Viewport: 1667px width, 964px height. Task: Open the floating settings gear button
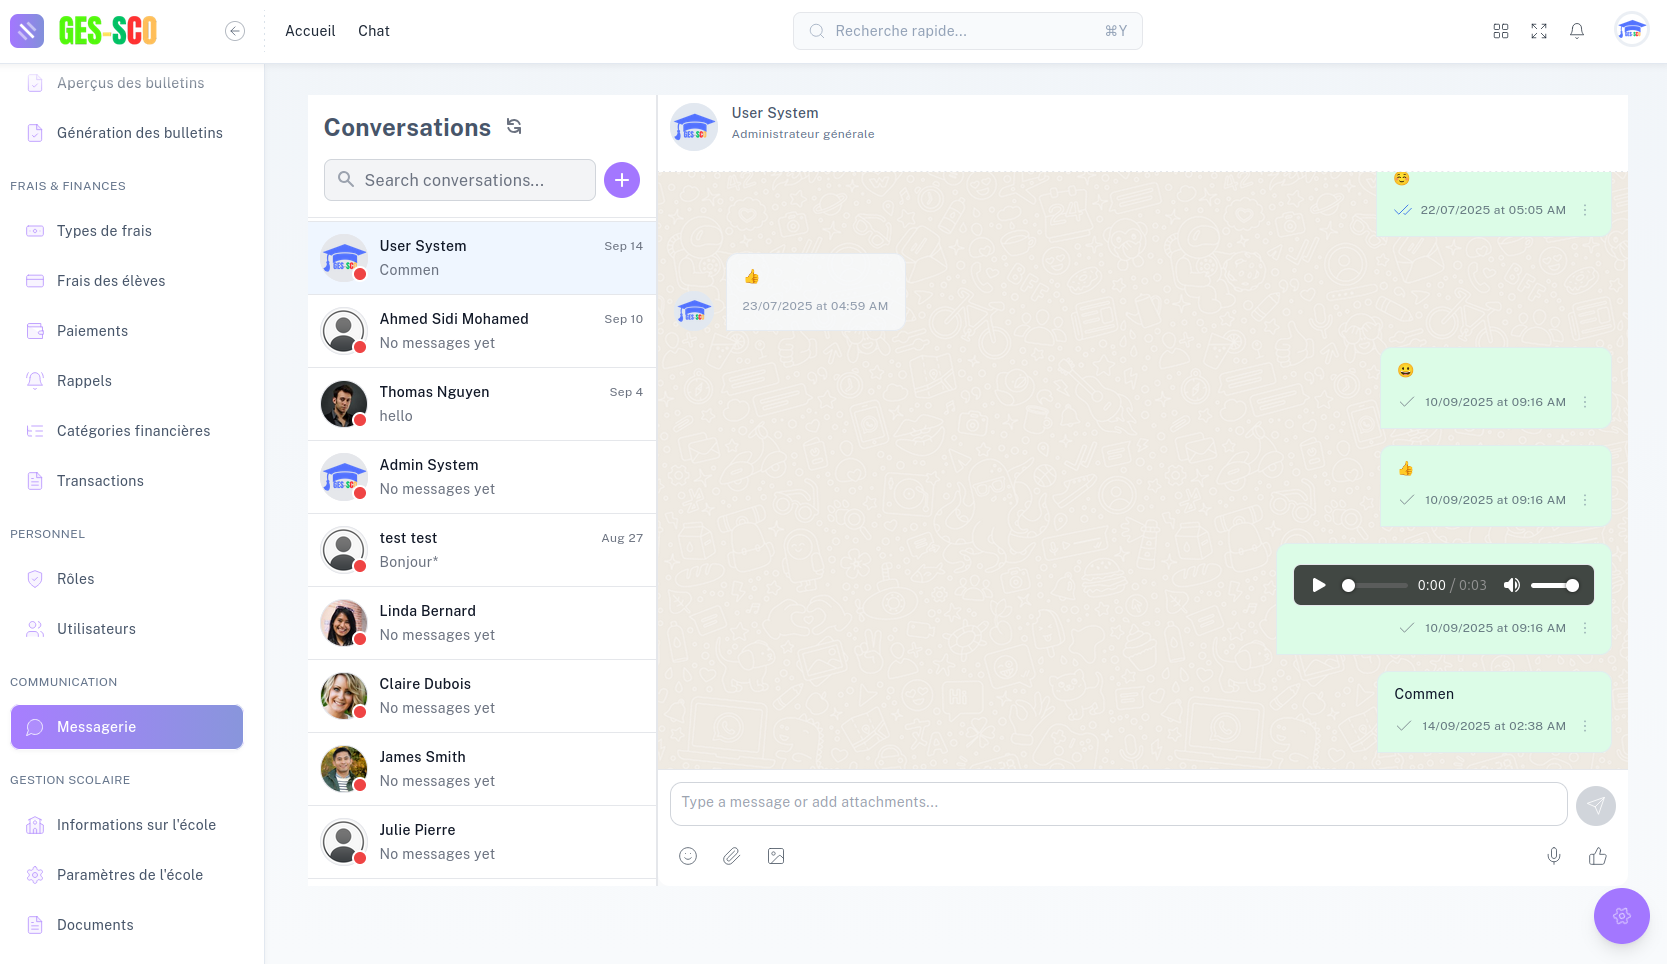[1622, 915]
